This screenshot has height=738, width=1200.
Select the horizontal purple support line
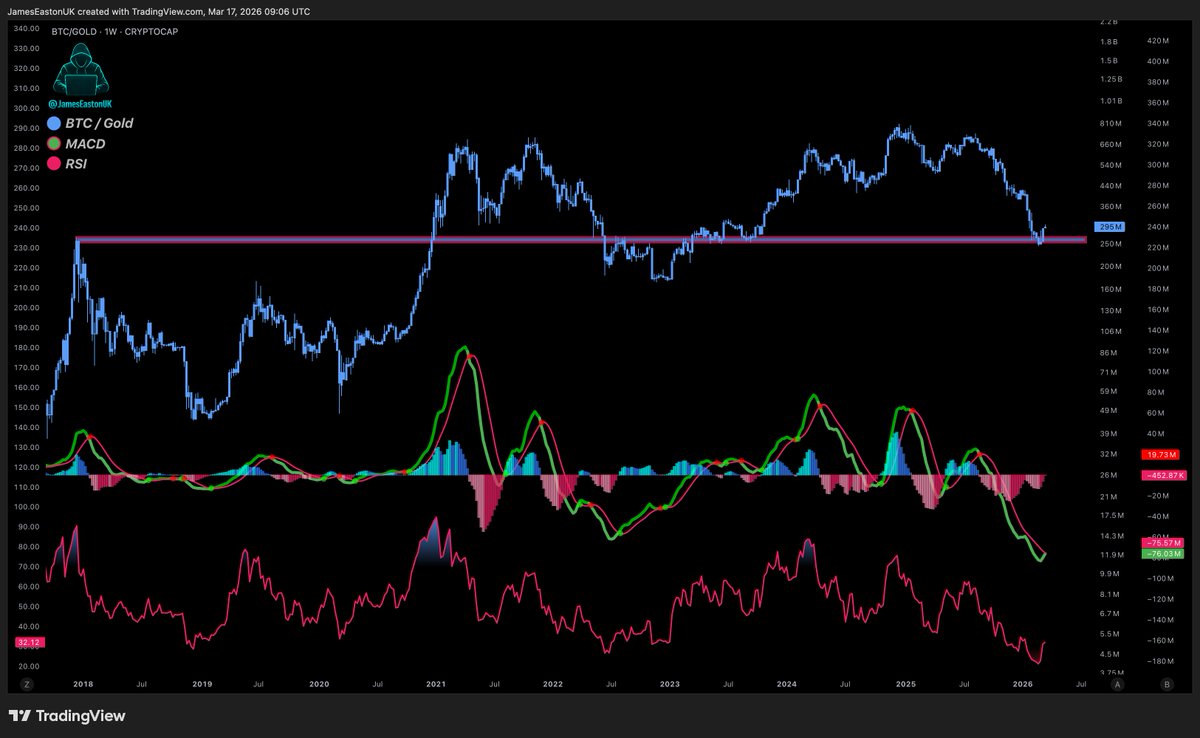click(581, 240)
